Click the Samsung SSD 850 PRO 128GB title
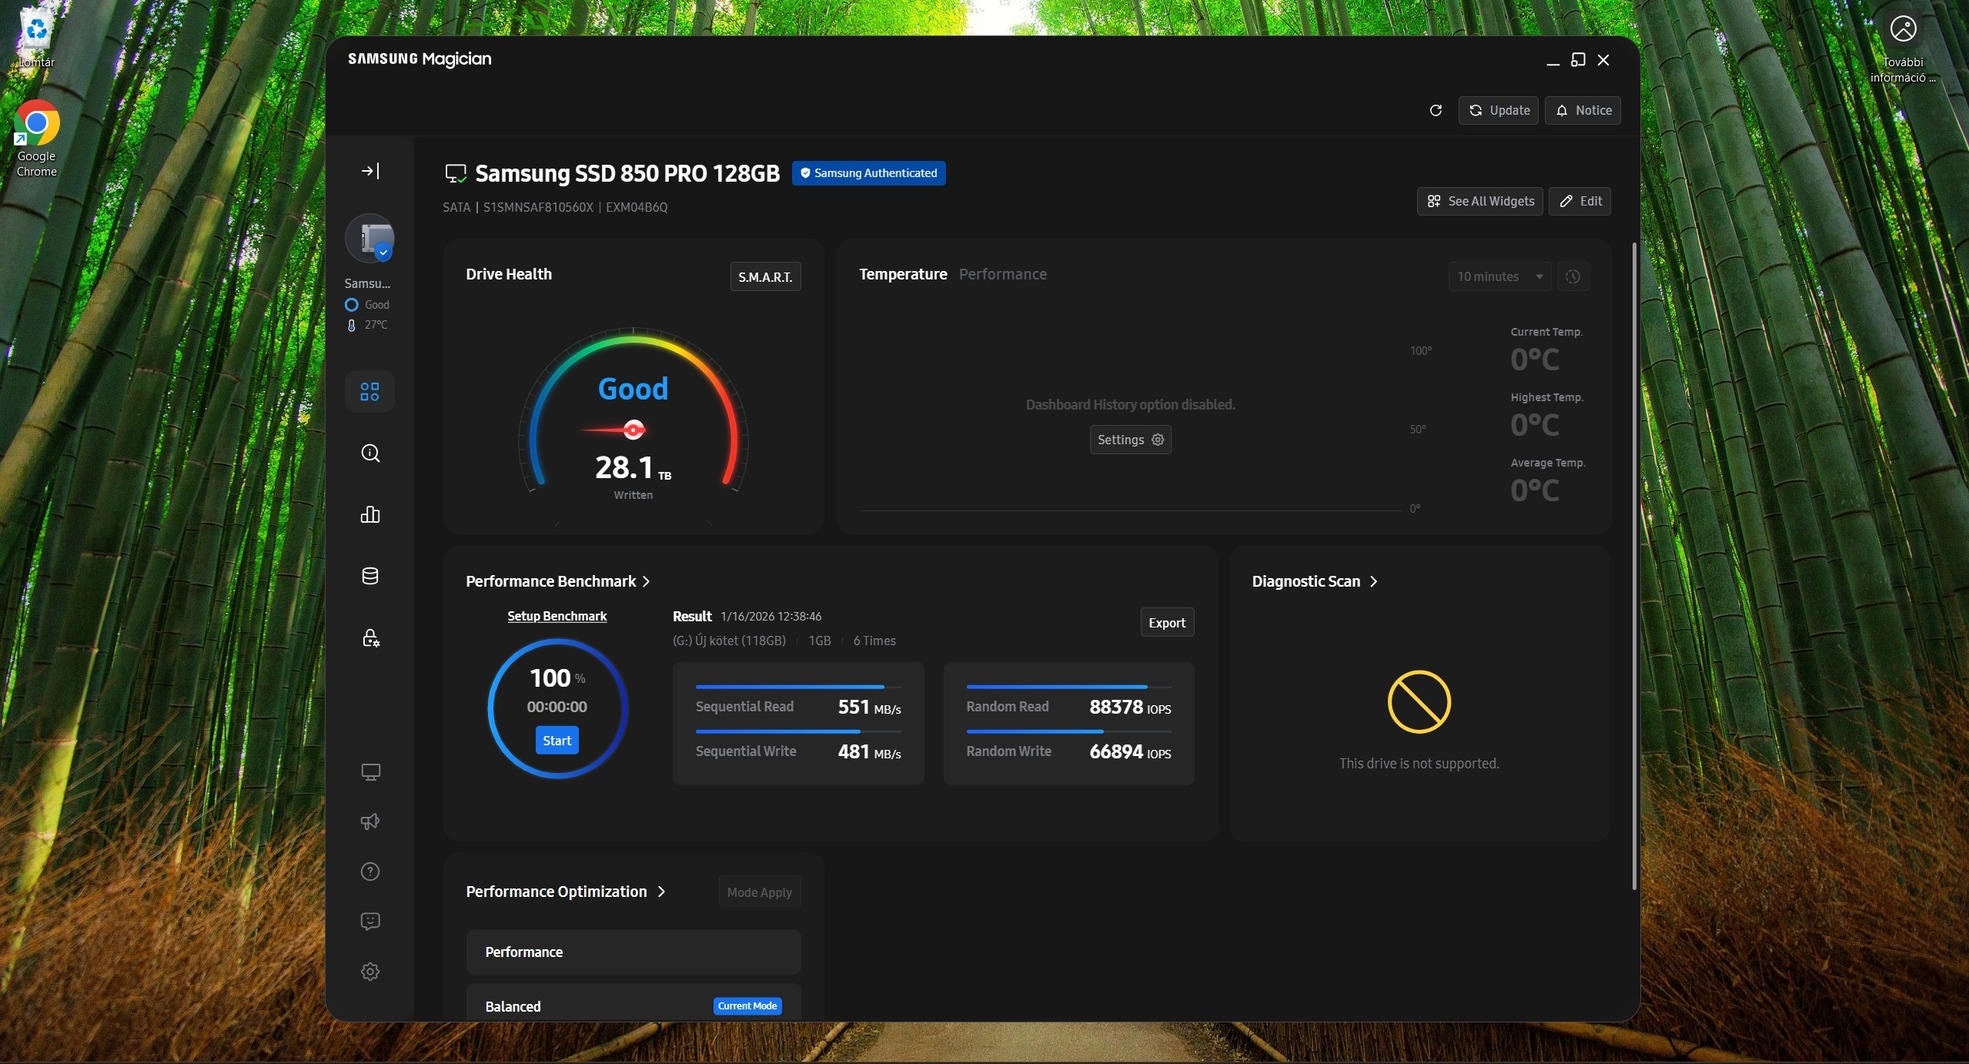This screenshot has height=1064, width=1969. click(x=627, y=173)
